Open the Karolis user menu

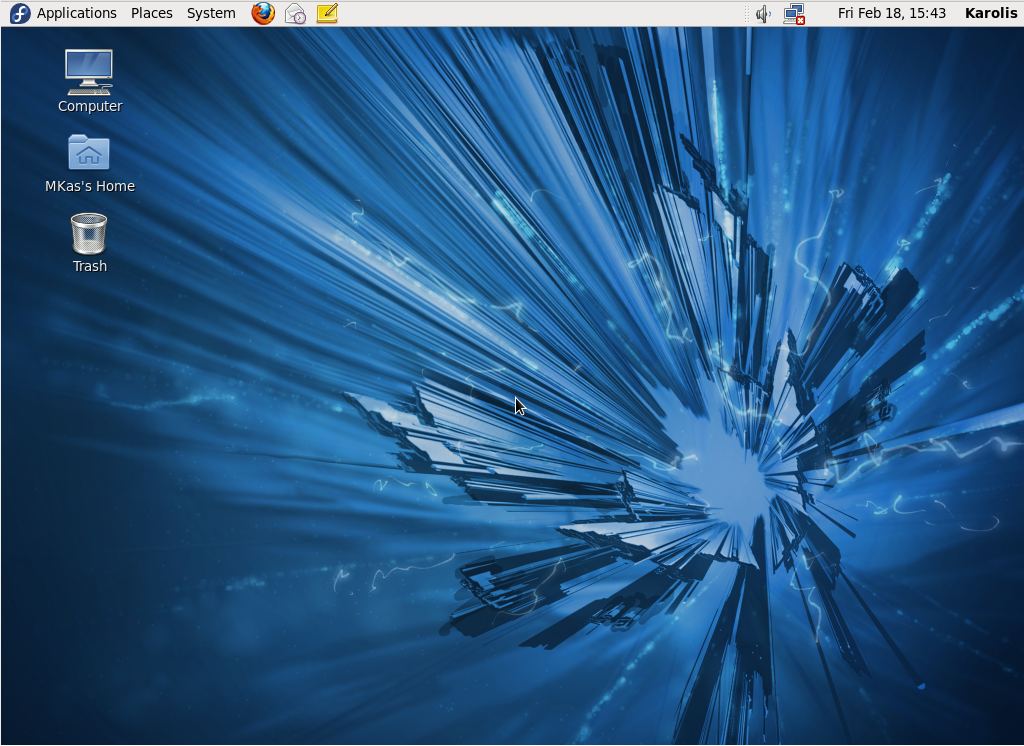(991, 13)
